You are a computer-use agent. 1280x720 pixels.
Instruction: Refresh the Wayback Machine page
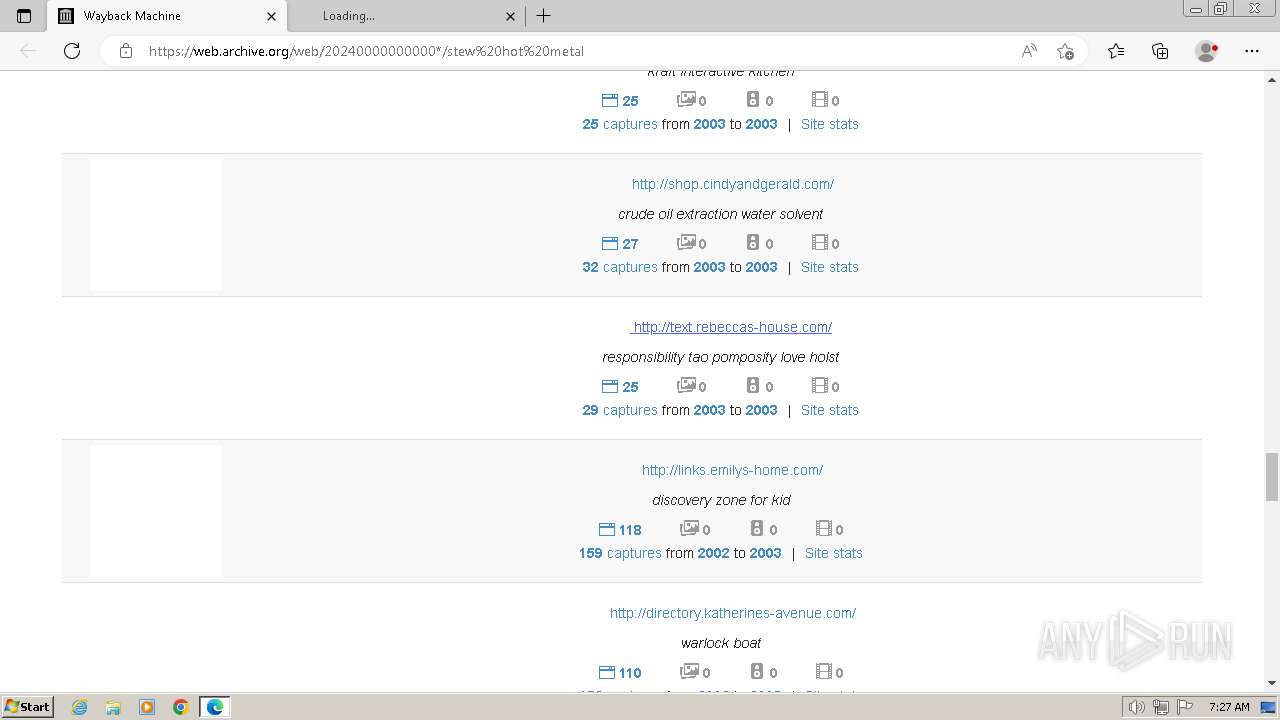72,51
